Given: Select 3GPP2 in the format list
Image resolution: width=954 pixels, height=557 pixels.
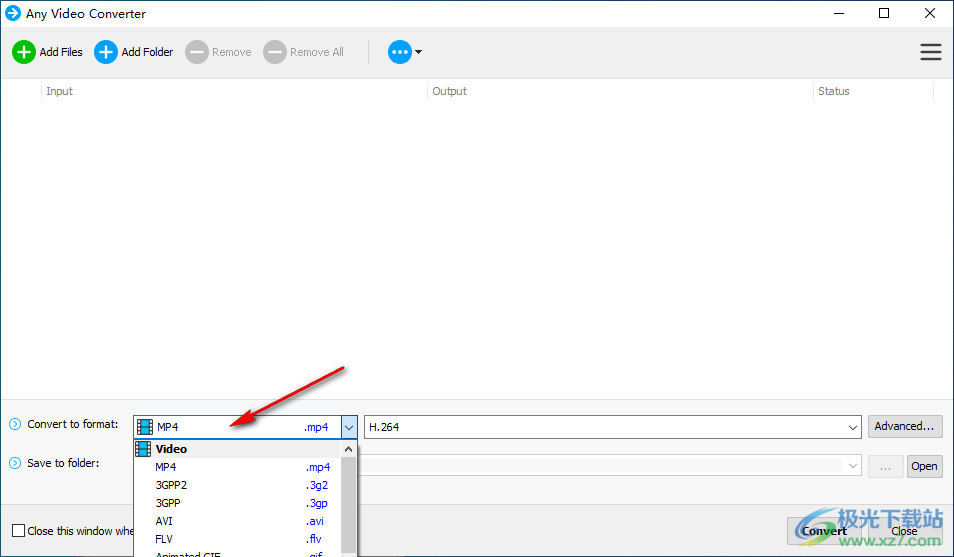Looking at the screenshot, I should click(x=237, y=485).
